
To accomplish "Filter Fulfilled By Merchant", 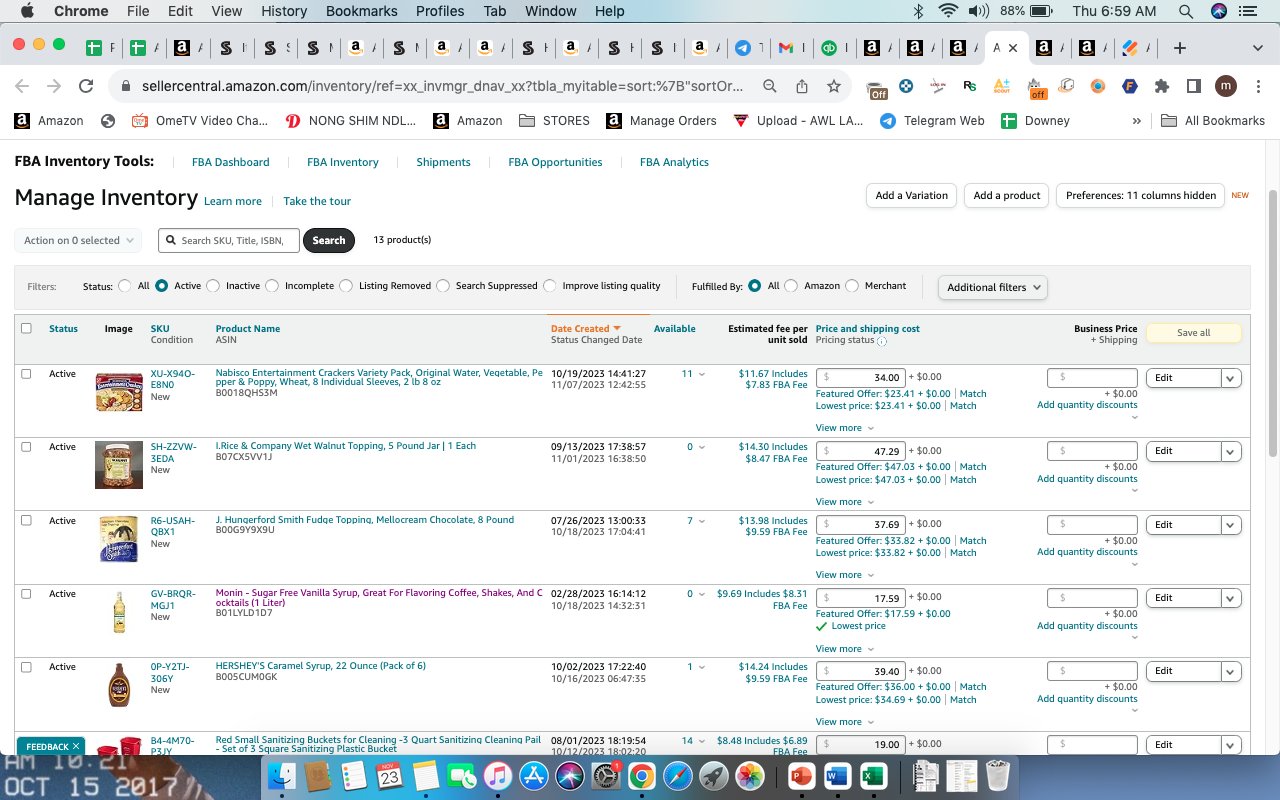I will click(x=852, y=286).
